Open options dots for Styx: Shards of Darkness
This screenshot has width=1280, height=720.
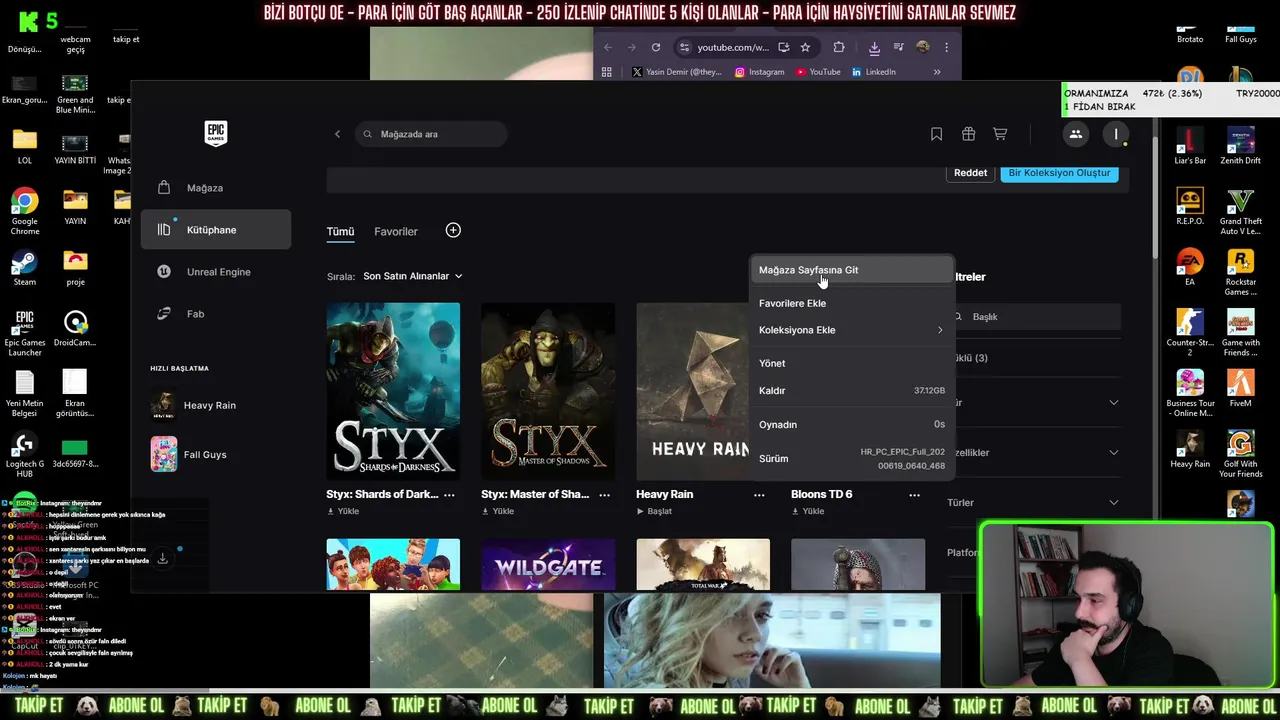click(449, 494)
